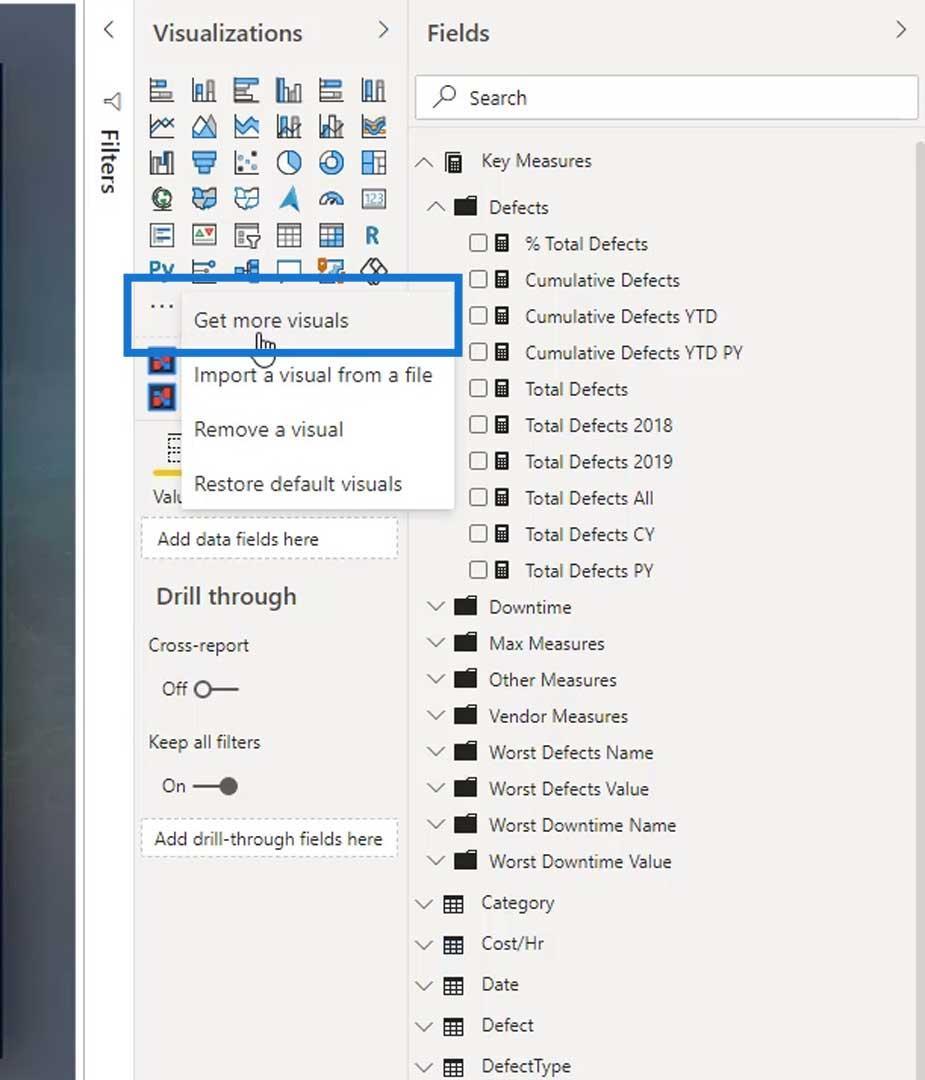The image size is (925, 1080).
Task: Expand the Downtime folder
Action: coord(436,606)
